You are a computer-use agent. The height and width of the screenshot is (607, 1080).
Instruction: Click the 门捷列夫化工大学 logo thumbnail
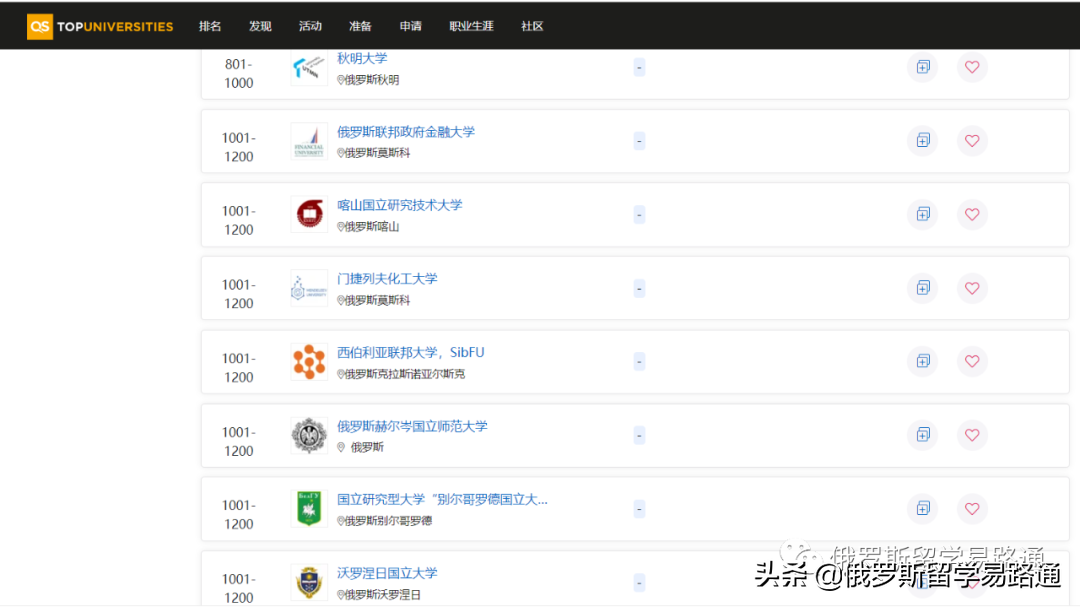tap(309, 288)
